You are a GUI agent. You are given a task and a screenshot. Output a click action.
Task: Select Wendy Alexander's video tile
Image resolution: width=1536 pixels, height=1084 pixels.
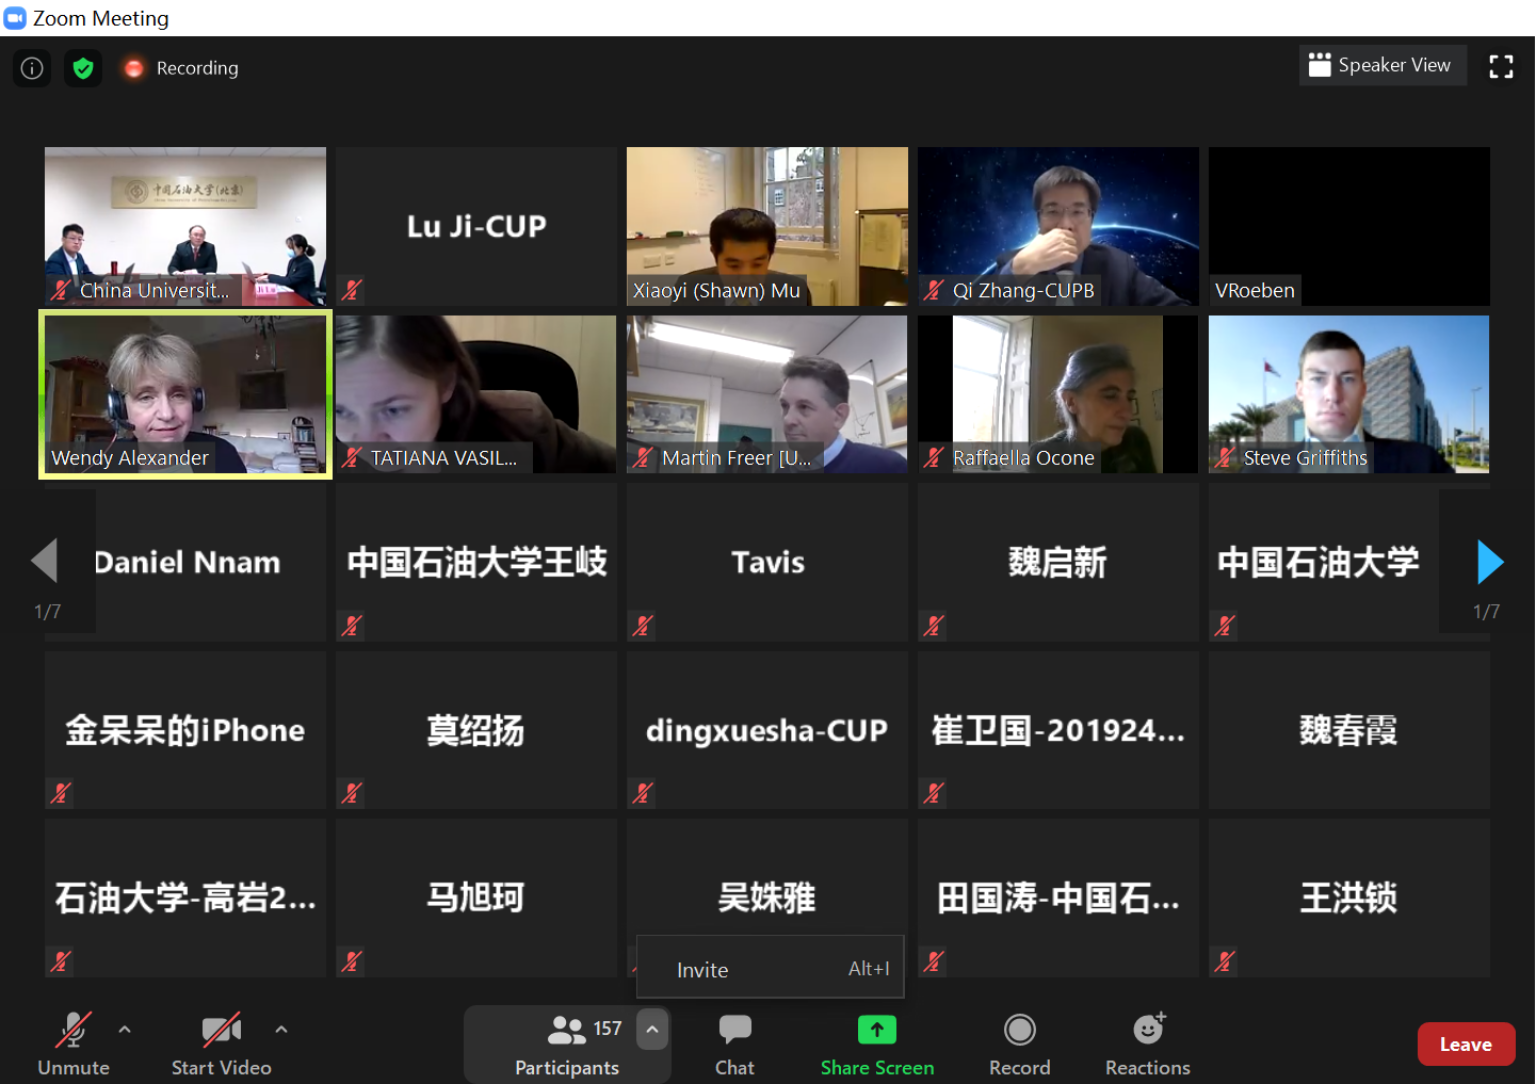point(184,394)
